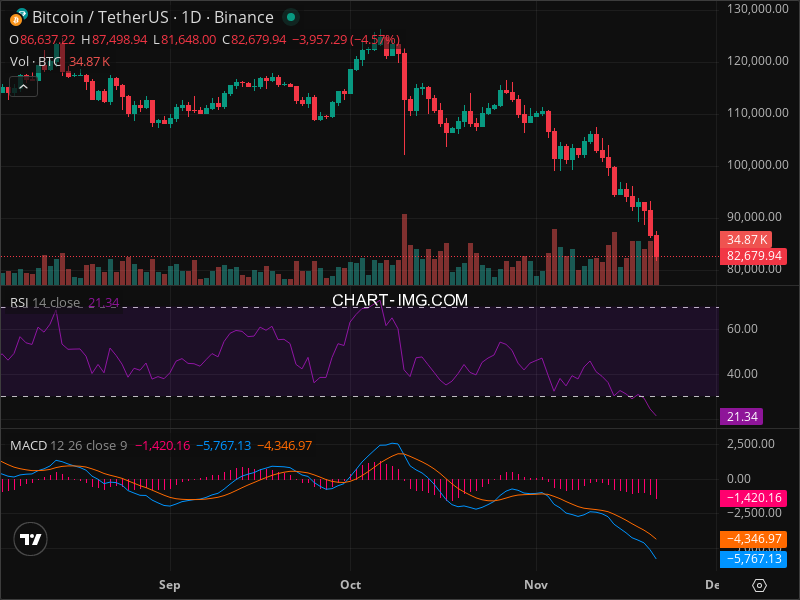Viewport: 800px width, 600px height.
Task: Click the CHART-IMG.COM watermark text
Action: pyautogui.click(x=400, y=300)
